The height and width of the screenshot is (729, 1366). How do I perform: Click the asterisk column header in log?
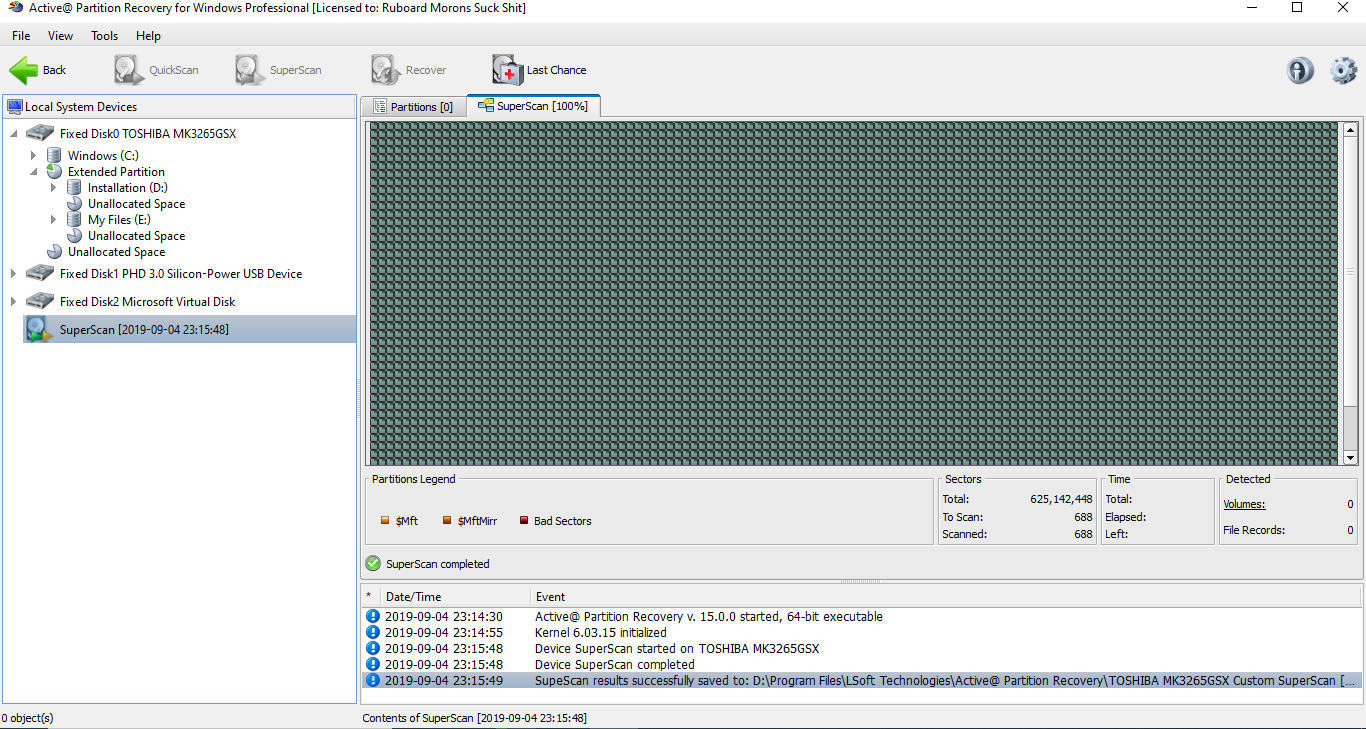tap(369, 596)
